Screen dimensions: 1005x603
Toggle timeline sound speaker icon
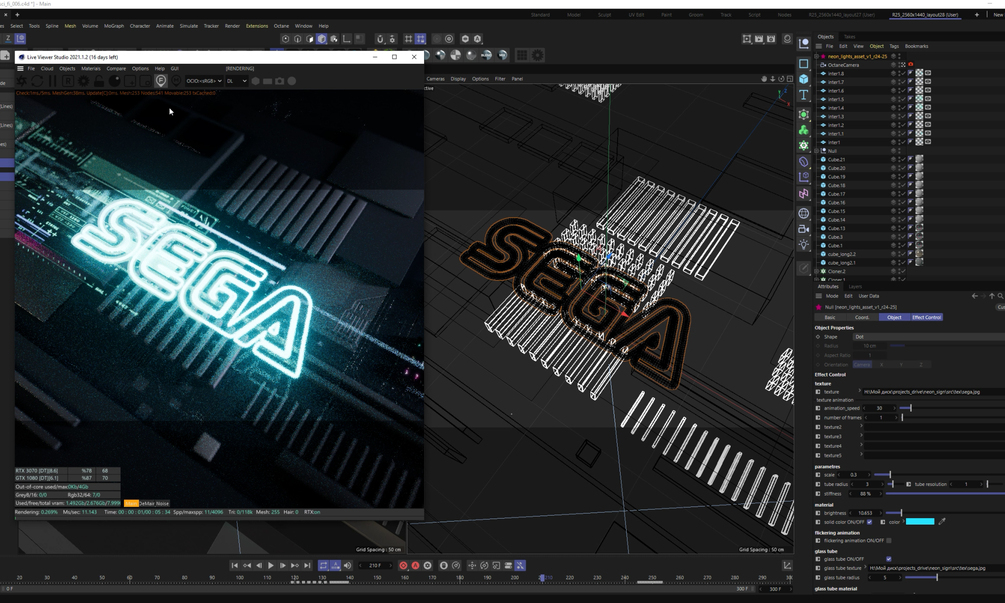tap(347, 565)
